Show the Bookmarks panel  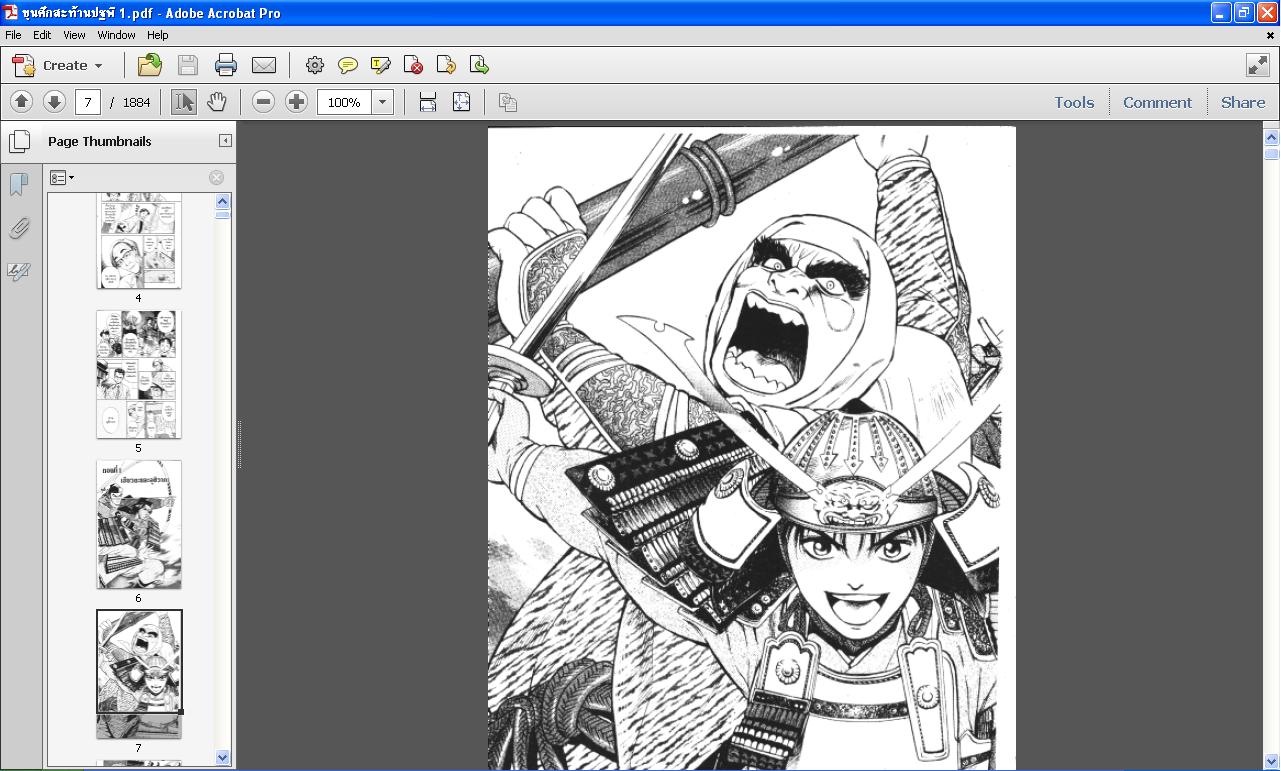19,185
